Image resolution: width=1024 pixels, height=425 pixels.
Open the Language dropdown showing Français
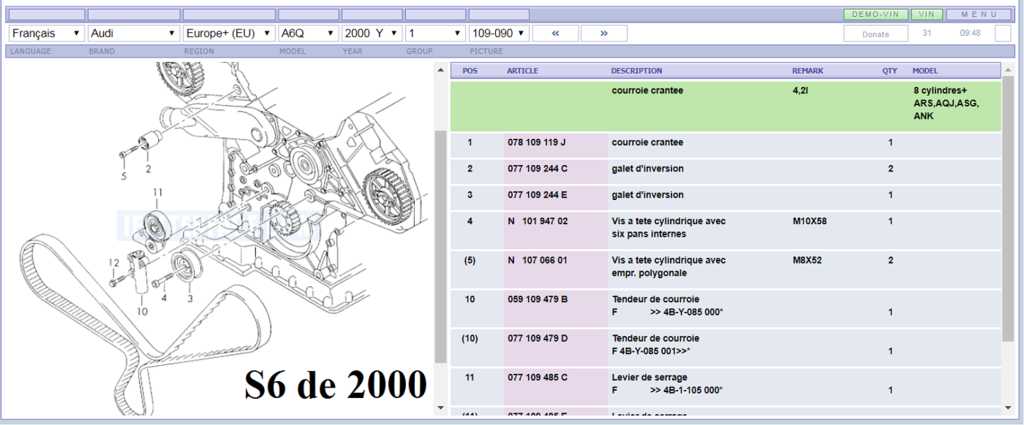[46, 33]
